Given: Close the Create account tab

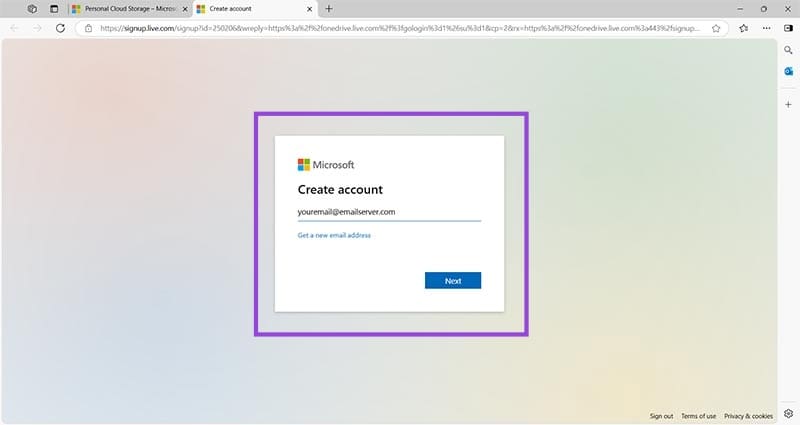Looking at the screenshot, I should coord(309,9).
